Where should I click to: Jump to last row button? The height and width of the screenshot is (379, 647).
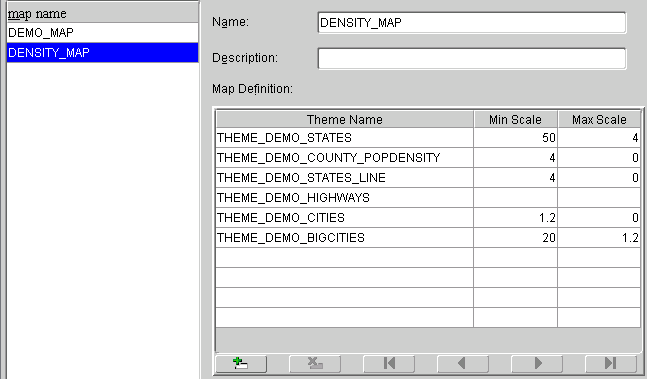[611, 363]
